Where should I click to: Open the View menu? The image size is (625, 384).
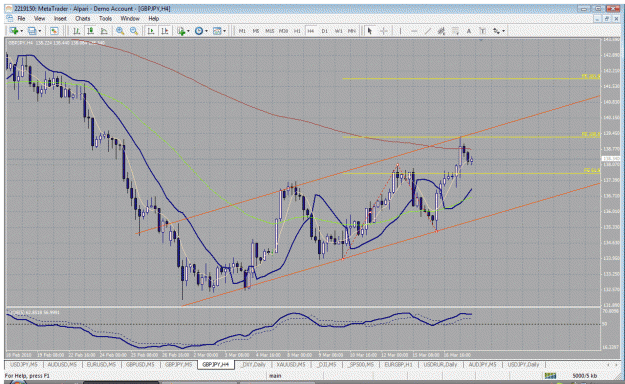pyautogui.click(x=39, y=18)
